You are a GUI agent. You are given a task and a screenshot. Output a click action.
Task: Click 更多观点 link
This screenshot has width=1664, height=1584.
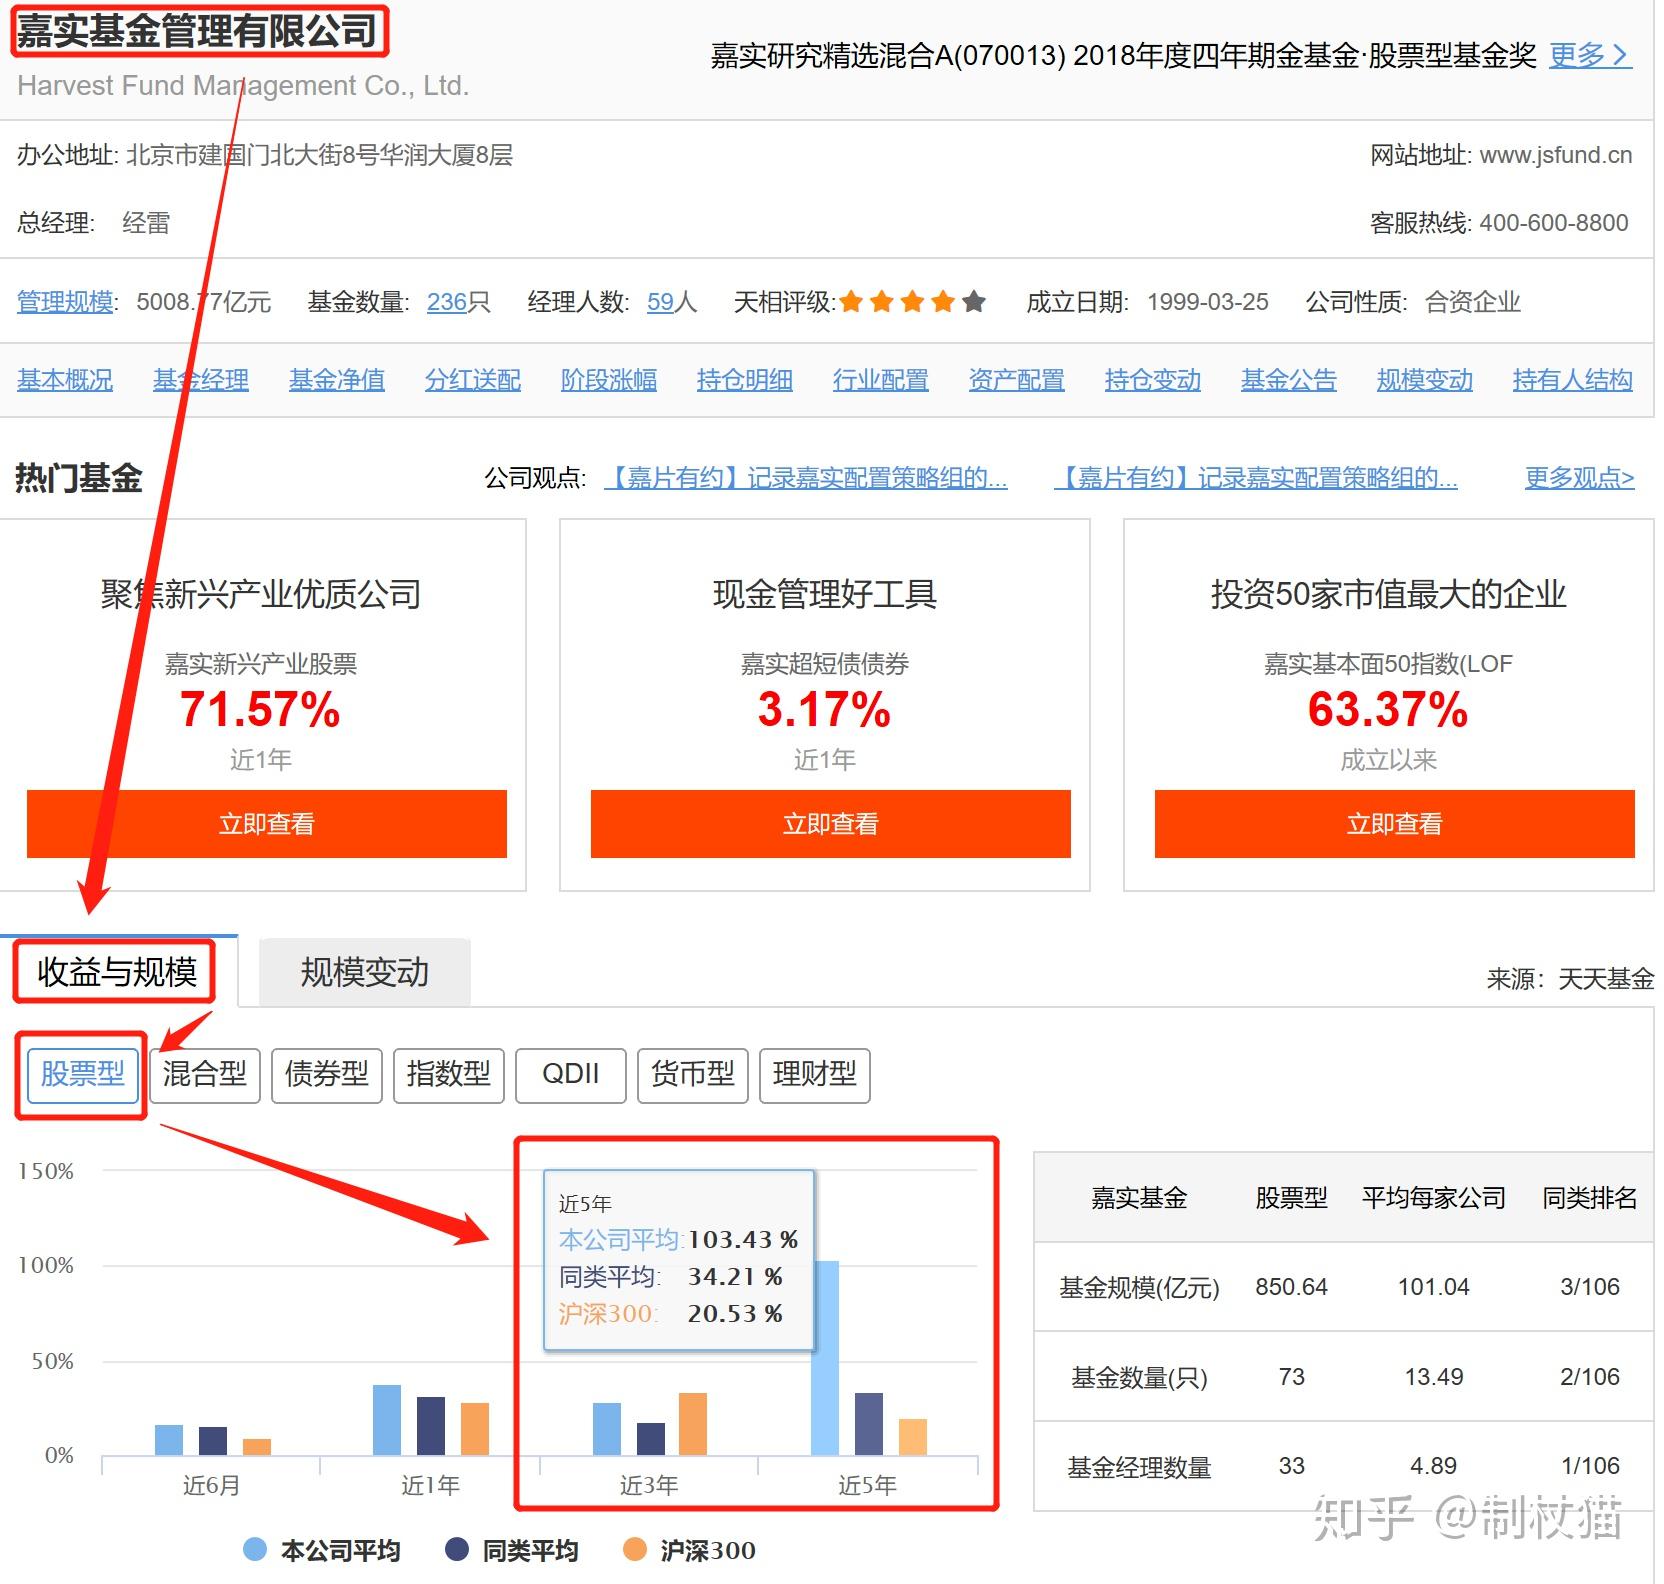[1580, 478]
